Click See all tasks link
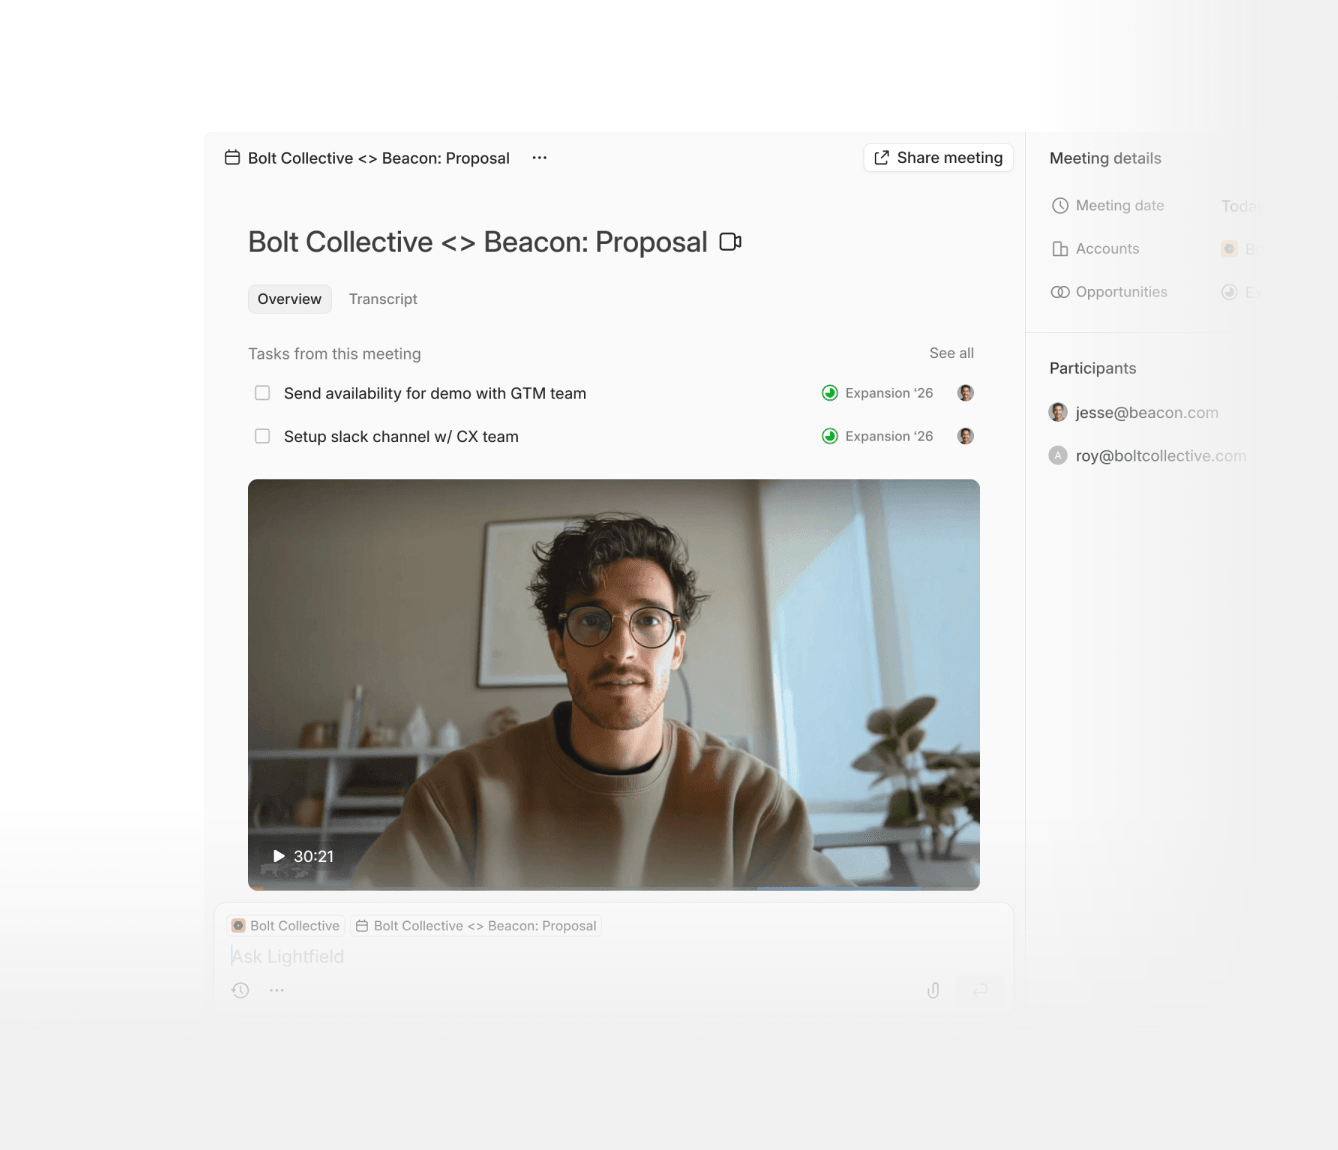The image size is (1338, 1150). coord(951,353)
